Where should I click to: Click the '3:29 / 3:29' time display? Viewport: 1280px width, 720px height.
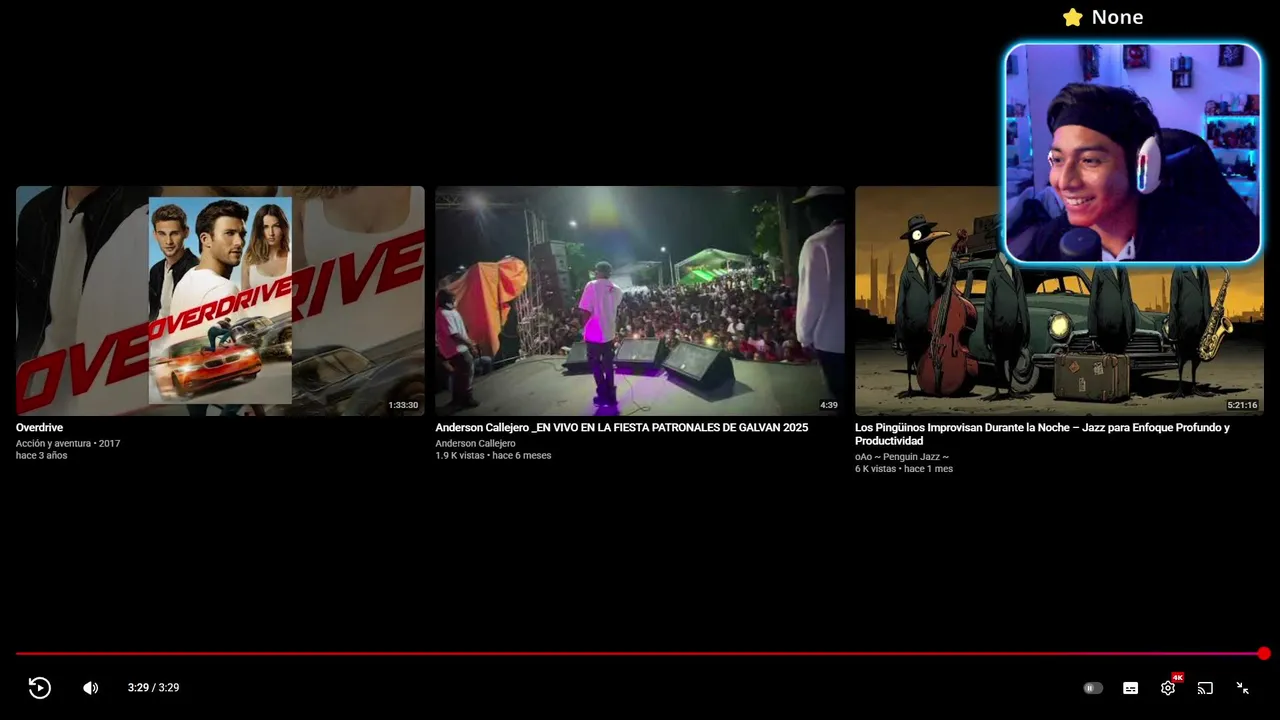point(153,688)
